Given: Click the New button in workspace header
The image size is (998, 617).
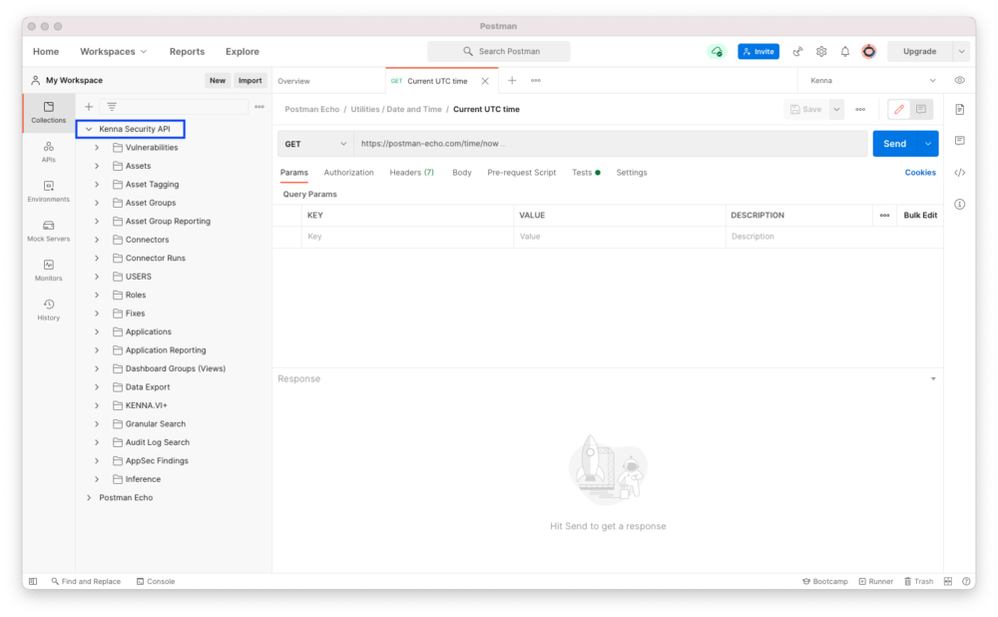Looking at the screenshot, I should 218,81.
